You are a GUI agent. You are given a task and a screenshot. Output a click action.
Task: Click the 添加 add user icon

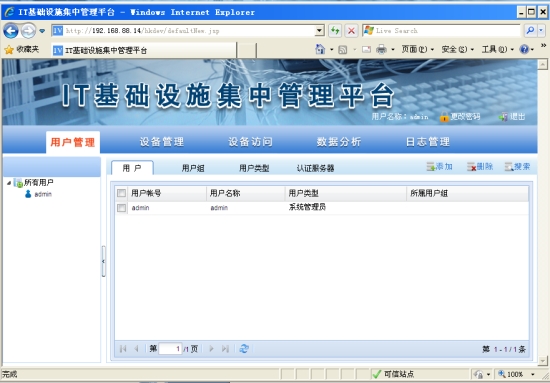[431, 167]
